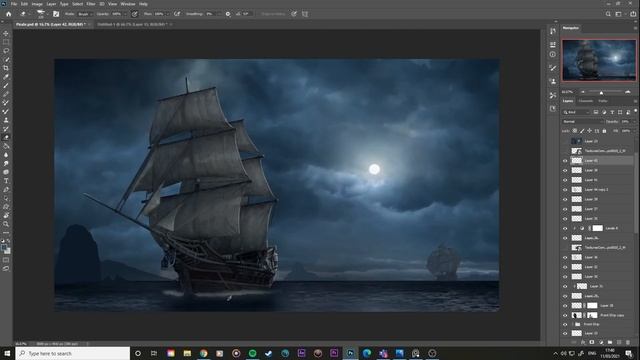Zoom in in the Navigator panel
The width and height of the screenshot is (640, 360).
628,92
